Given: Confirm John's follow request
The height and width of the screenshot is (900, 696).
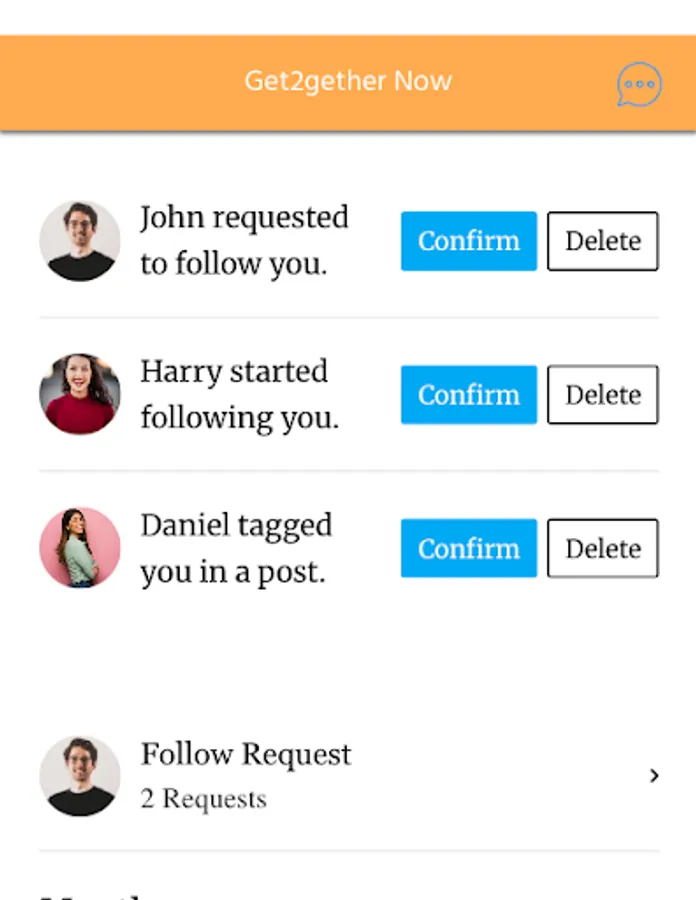Looking at the screenshot, I should coord(468,241).
